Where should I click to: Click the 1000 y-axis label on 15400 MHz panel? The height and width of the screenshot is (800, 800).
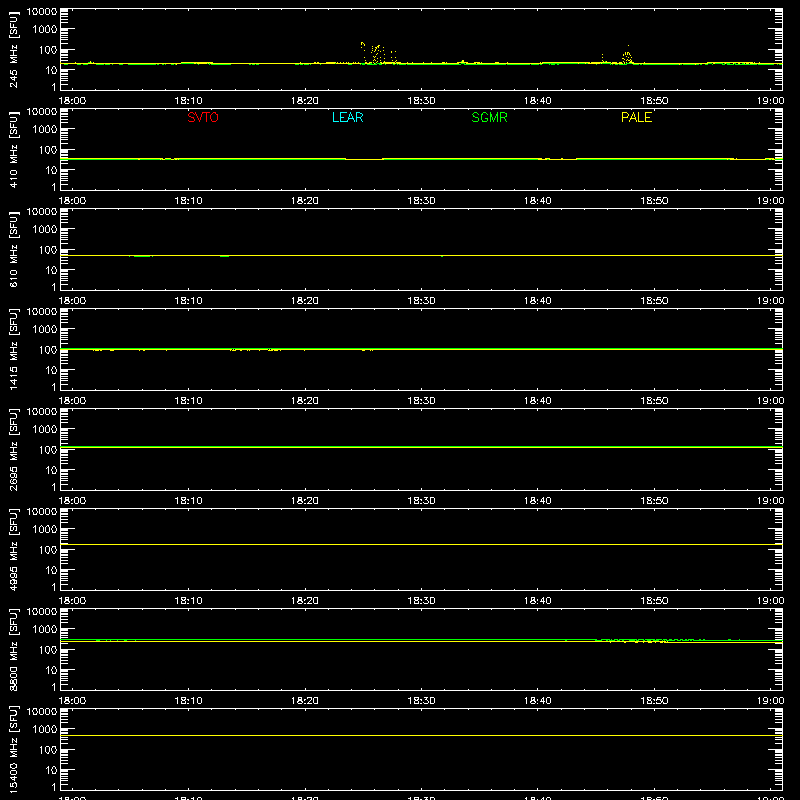coord(45,729)
